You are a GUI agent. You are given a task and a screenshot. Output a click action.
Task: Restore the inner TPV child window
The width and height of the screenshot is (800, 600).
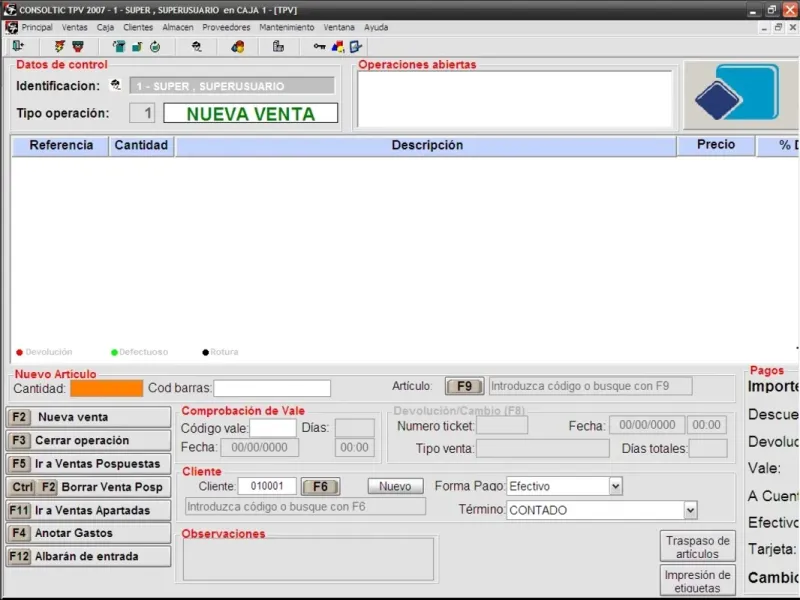[778, 28]
